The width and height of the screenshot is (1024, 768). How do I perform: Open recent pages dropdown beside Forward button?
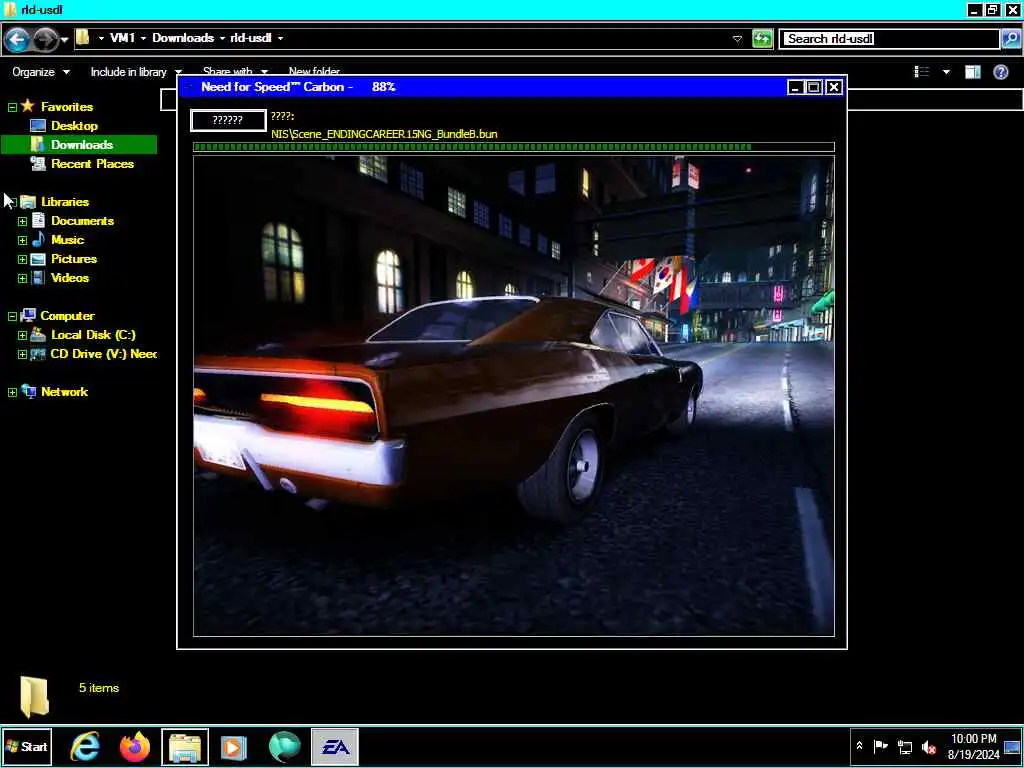65,40
